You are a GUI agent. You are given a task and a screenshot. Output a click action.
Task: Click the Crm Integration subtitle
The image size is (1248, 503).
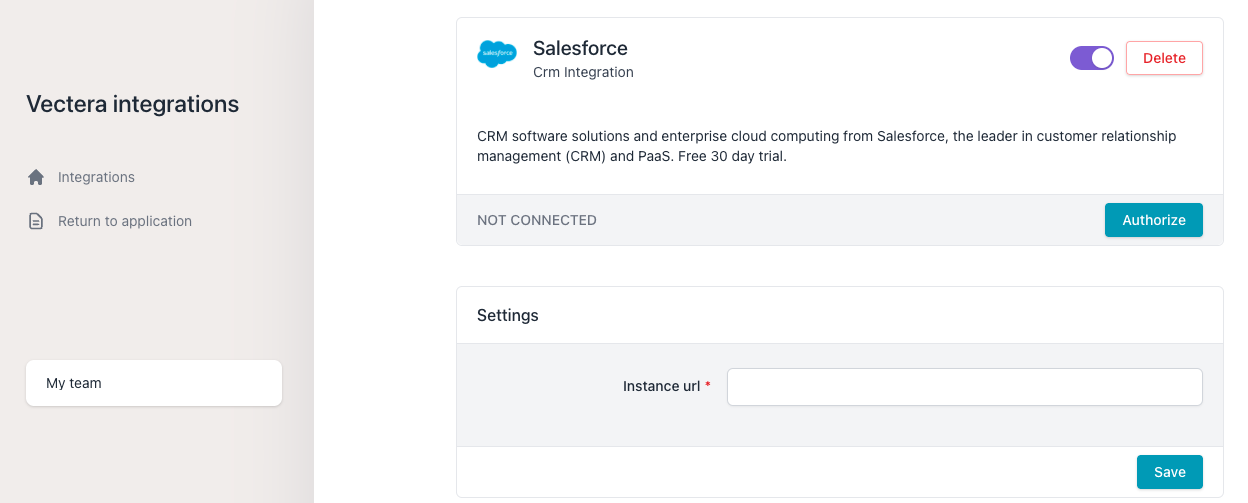(583, 72)
